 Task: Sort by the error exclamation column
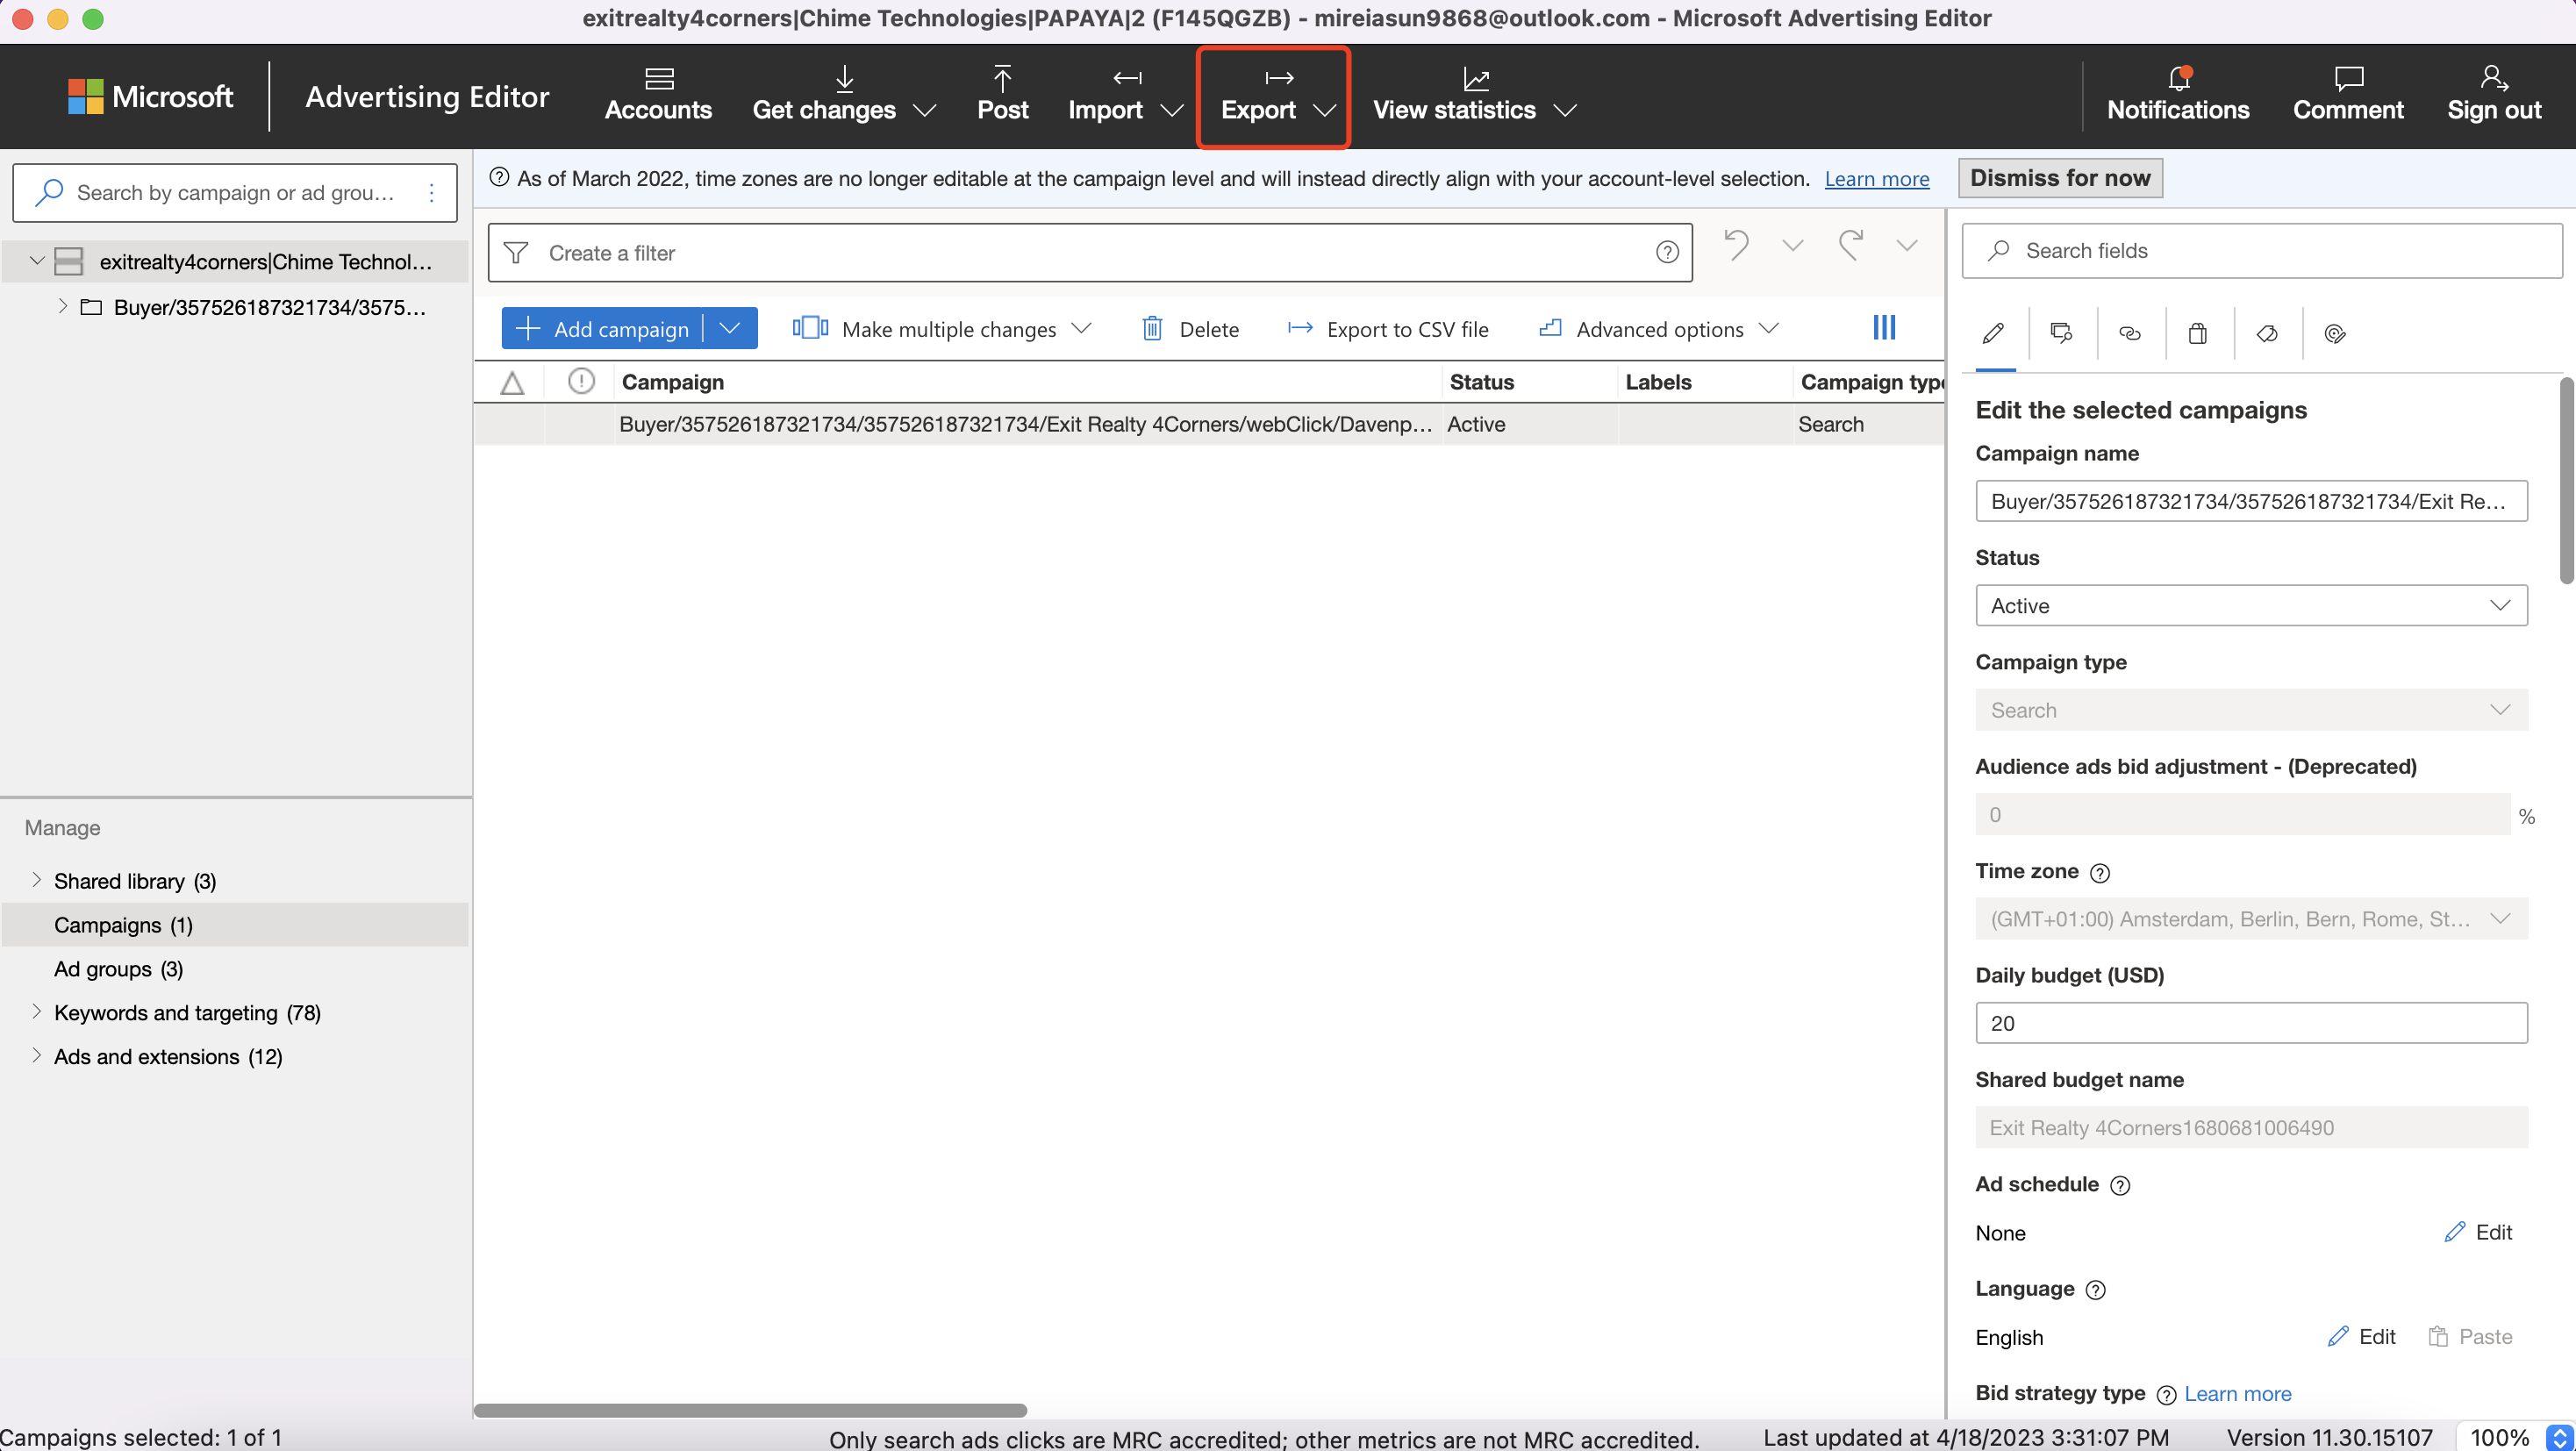(581, 381)
